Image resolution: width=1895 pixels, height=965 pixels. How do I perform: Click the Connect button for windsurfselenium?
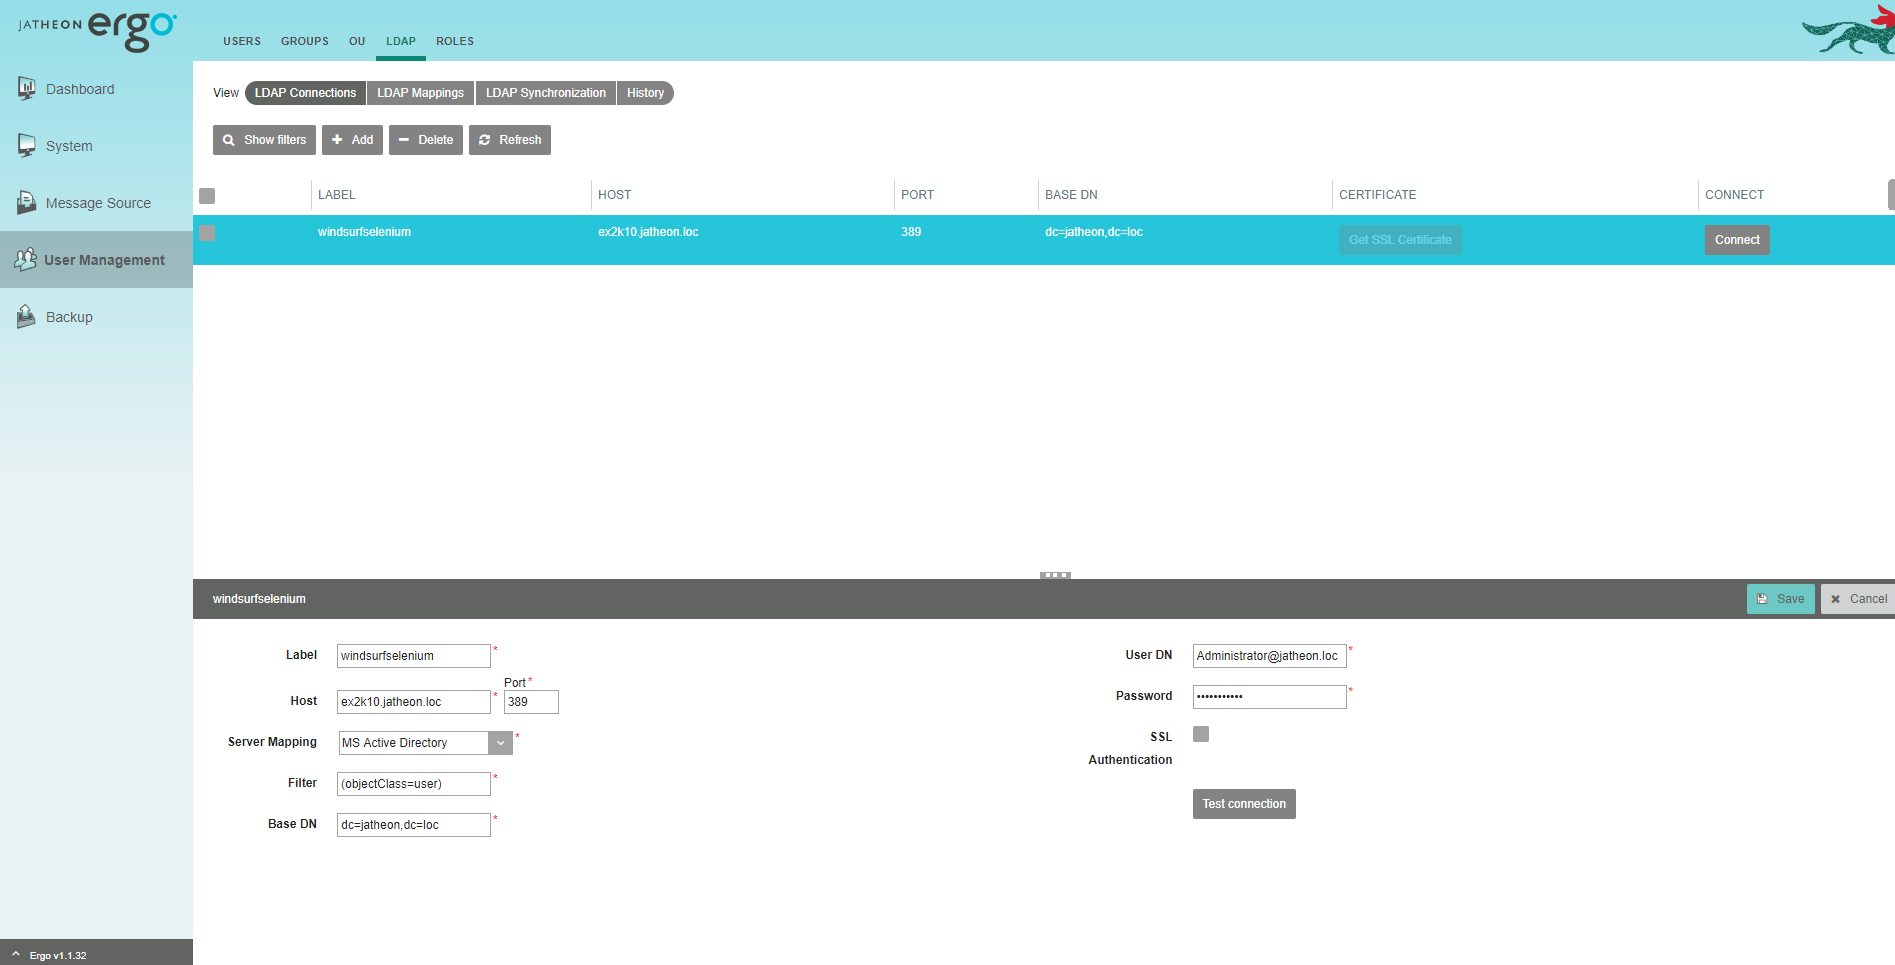1737,240
